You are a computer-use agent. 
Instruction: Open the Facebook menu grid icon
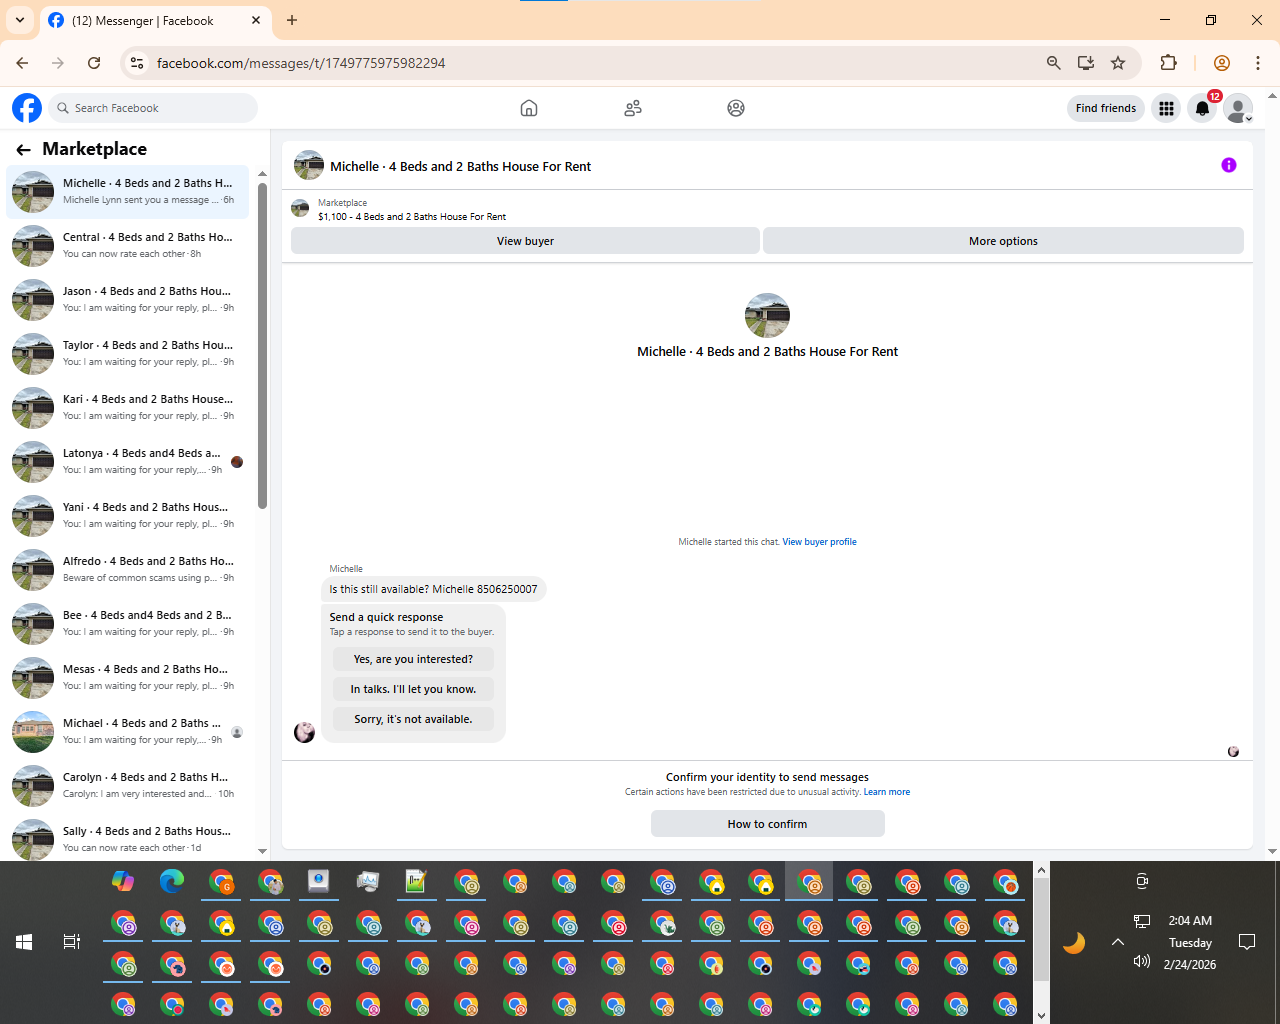(1166, 108)
